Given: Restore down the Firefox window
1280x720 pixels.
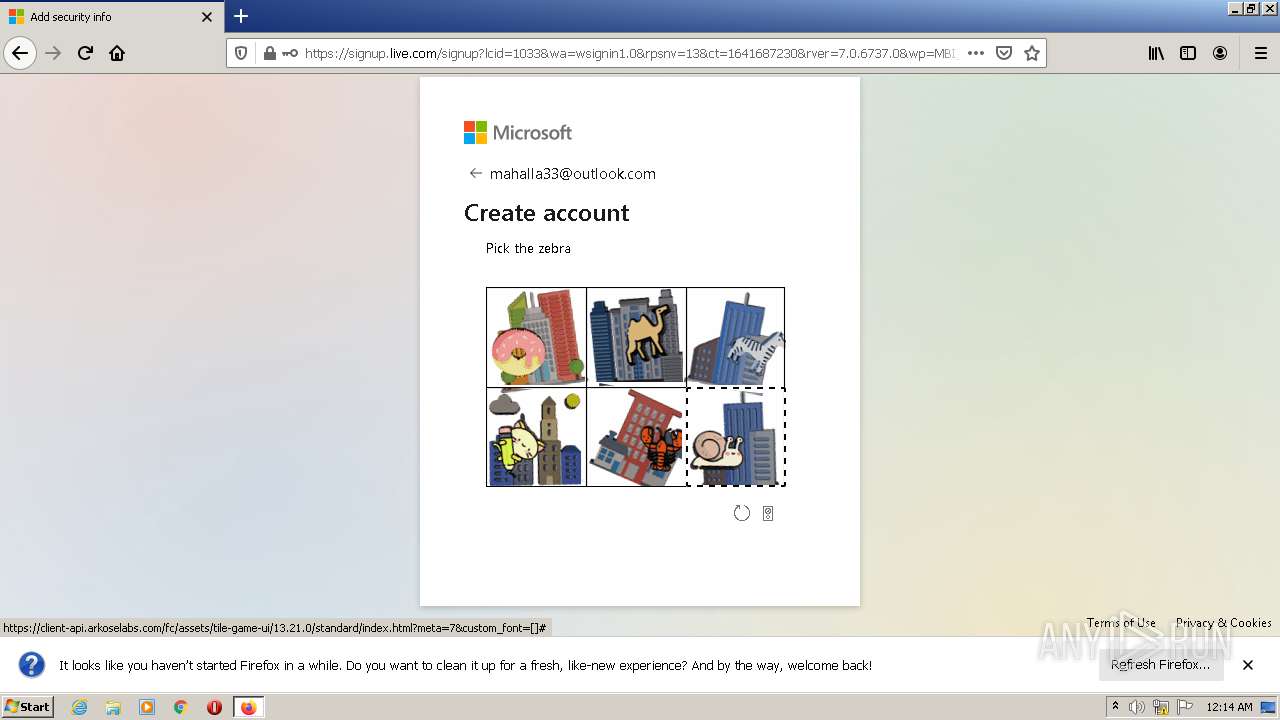Looking at the screenshot, I should pos(1251,8).
